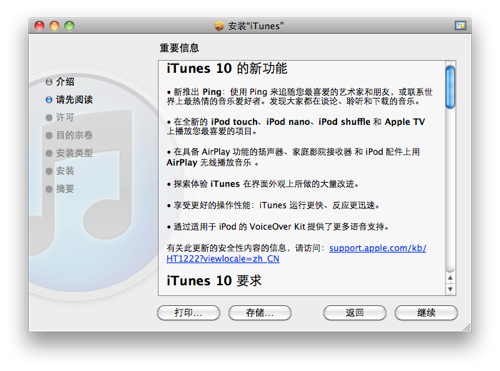This screenshot has height=371, width=500.
Task: Select the 许可 step in sidebar
Action: [60, 117]
